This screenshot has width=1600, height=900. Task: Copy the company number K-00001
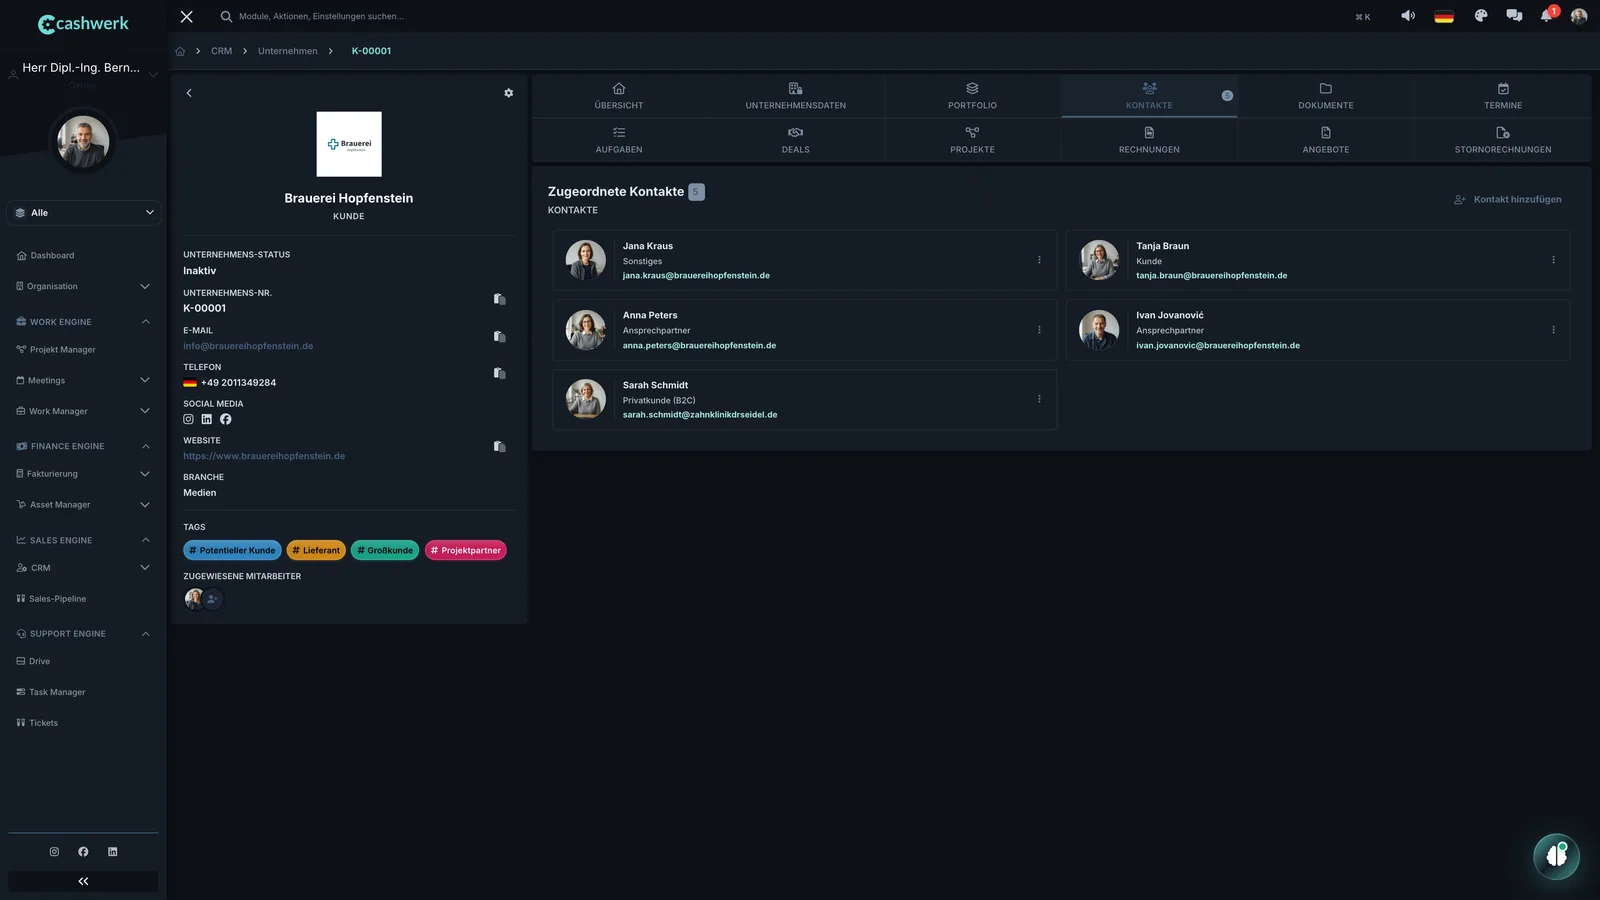coord(499,299)
